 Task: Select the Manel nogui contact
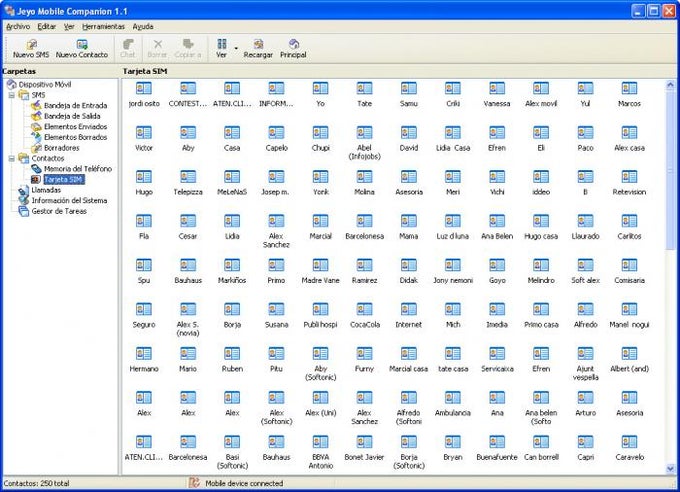[629, 310]
